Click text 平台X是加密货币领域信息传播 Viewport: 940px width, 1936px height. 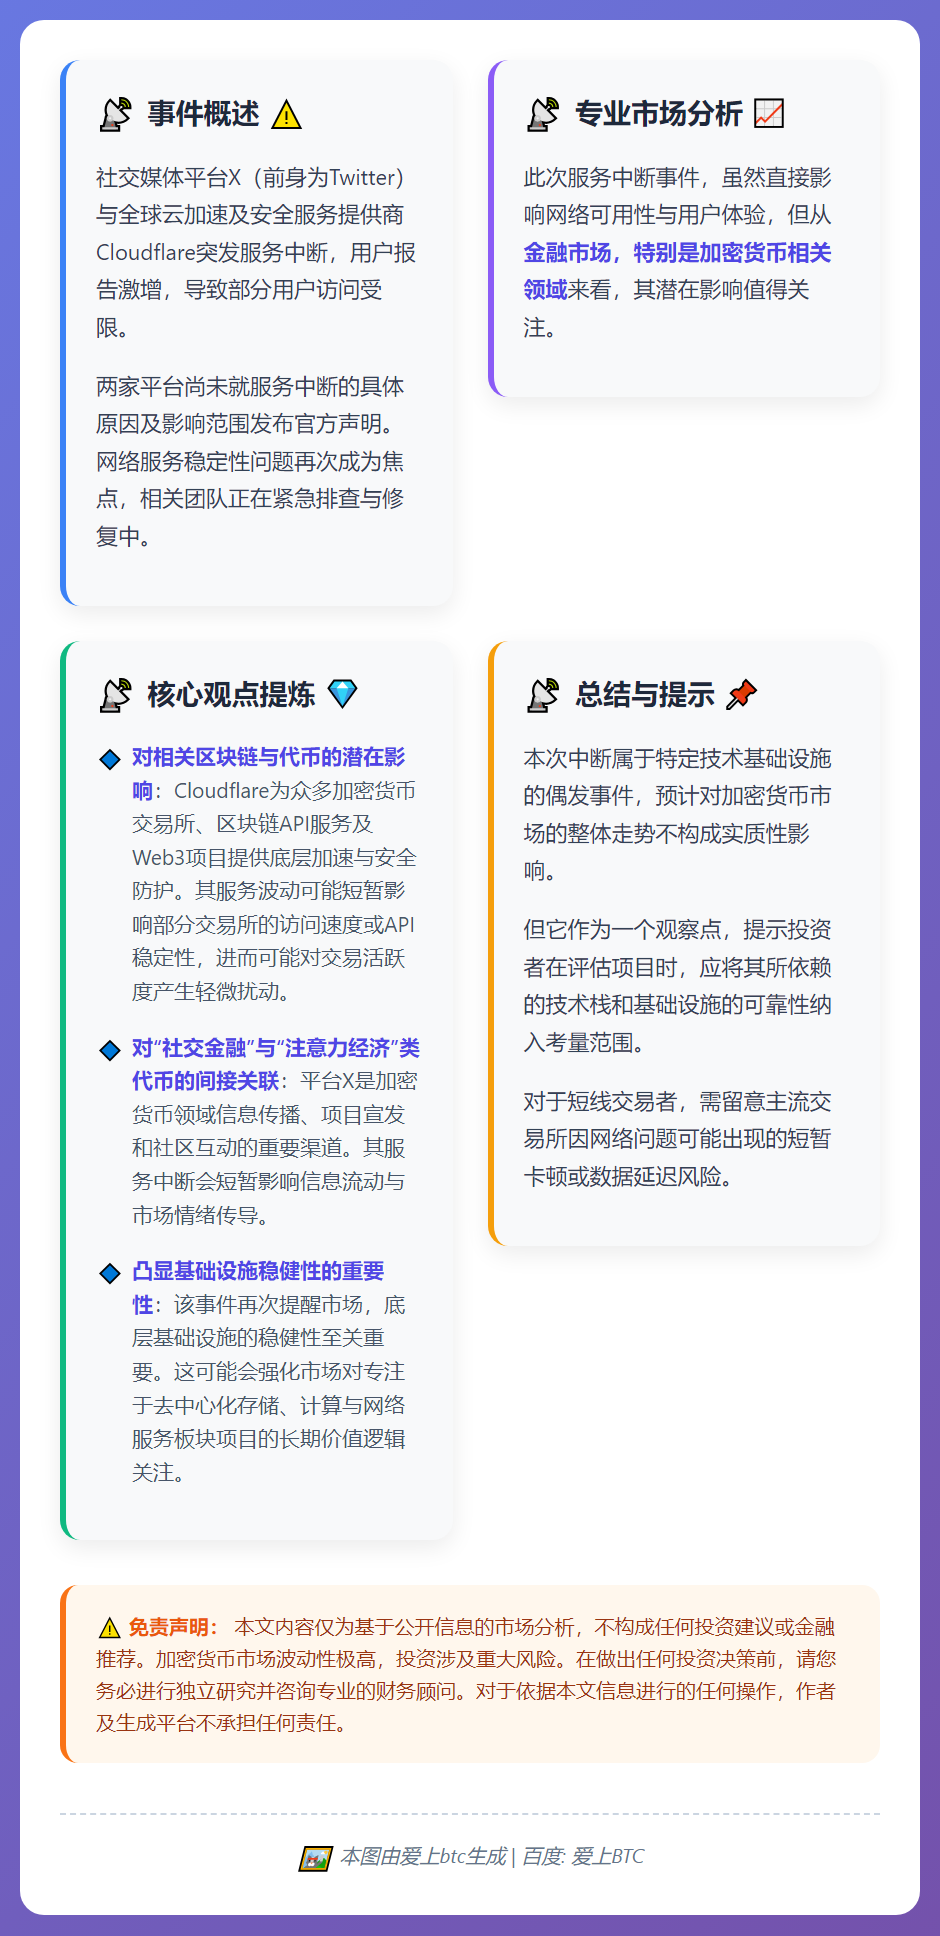[x=275, y=1148]
